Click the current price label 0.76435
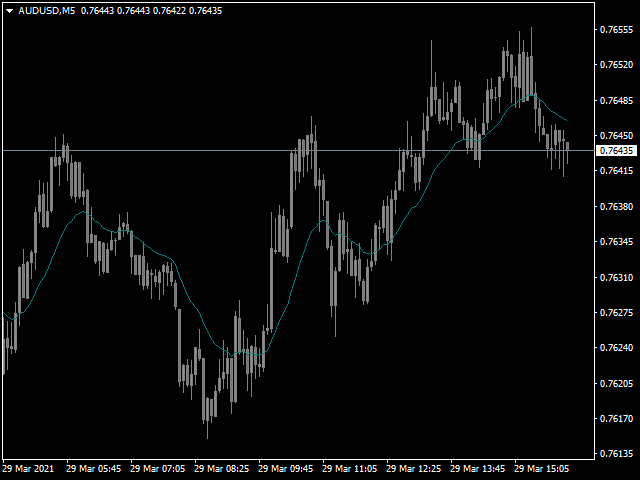This screenshot has height=480, width=640. click(616, 151)
